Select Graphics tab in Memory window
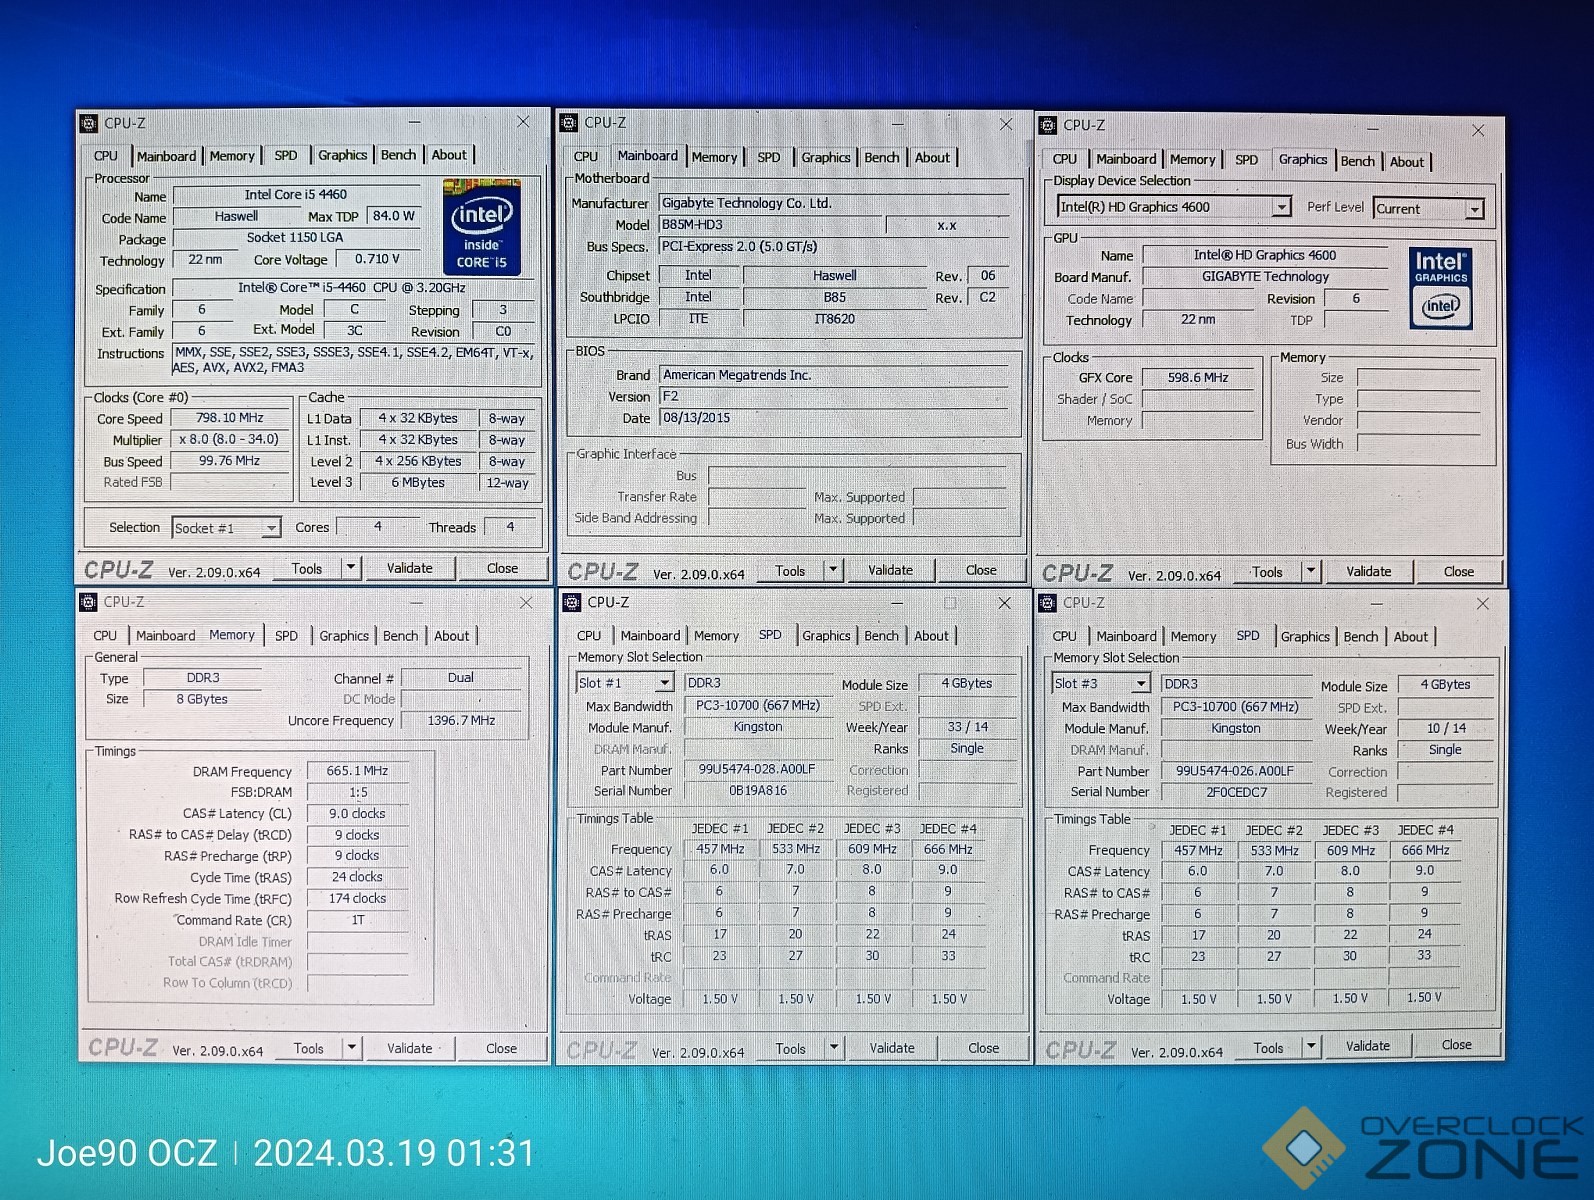This screenshot has height=1200, width=1594. tap(344, 636)
